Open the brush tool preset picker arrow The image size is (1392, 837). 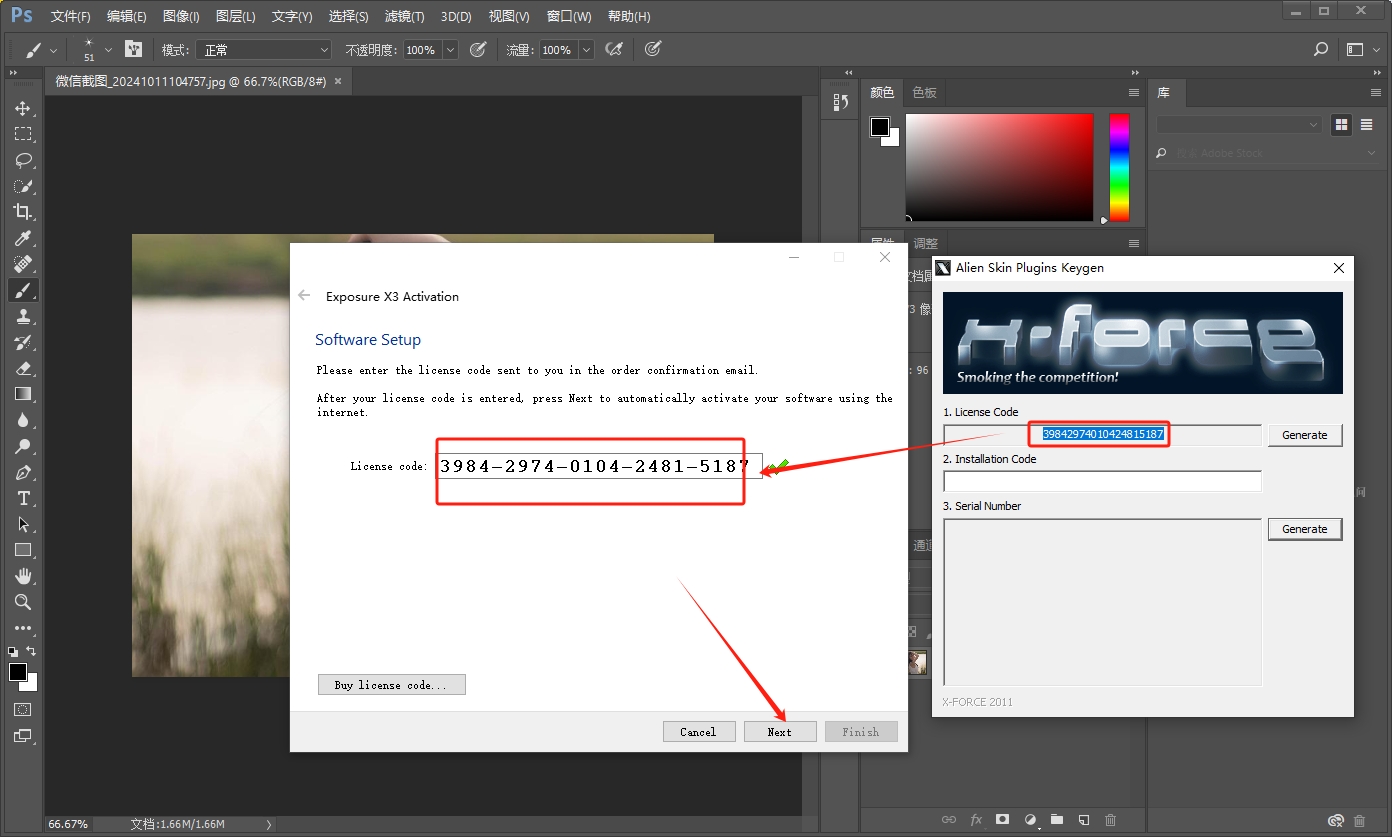coord(53,50)
